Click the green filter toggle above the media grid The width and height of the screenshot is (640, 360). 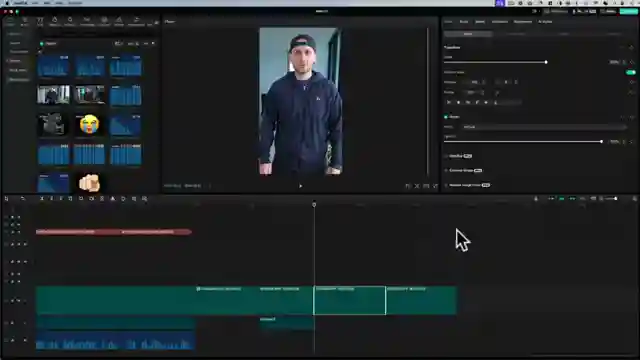[42, 43]
